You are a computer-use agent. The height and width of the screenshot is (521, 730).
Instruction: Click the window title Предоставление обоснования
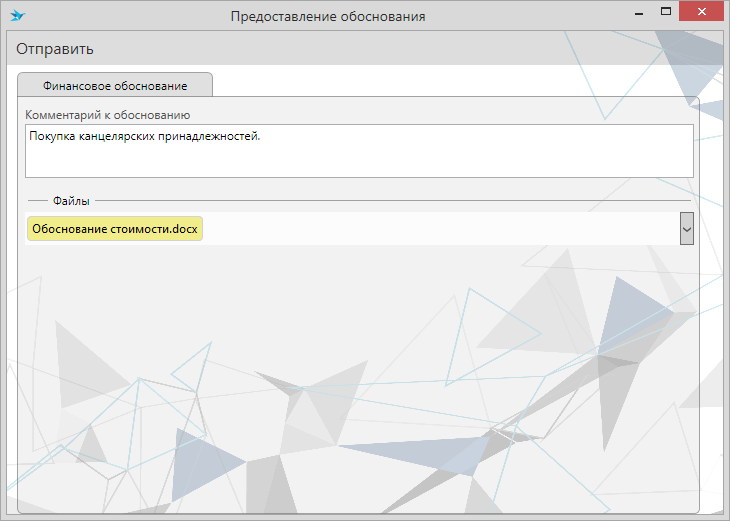pos(327,16)
